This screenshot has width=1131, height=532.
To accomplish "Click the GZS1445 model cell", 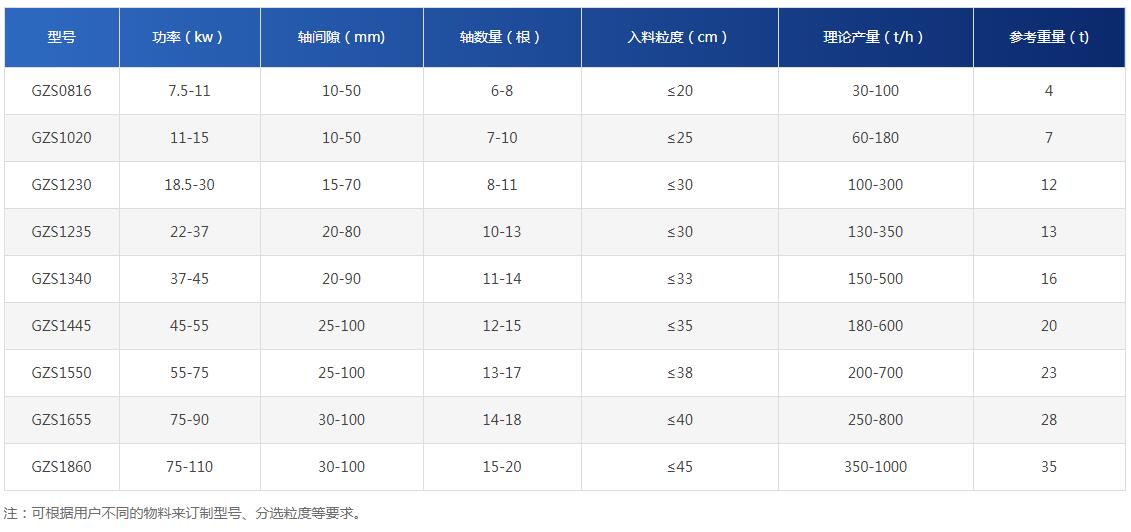I will pyautogui.click(x=61, y=326).
